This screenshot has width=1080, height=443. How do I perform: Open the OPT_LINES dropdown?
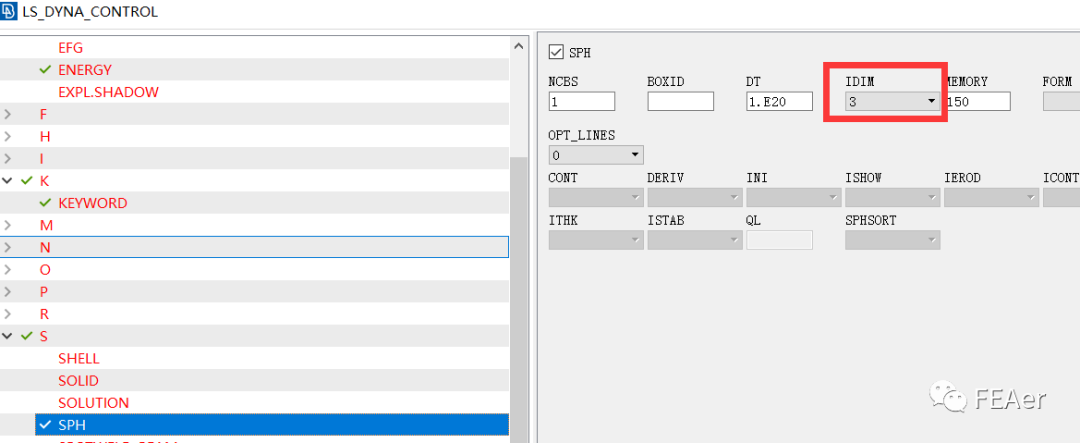[596, 155]
